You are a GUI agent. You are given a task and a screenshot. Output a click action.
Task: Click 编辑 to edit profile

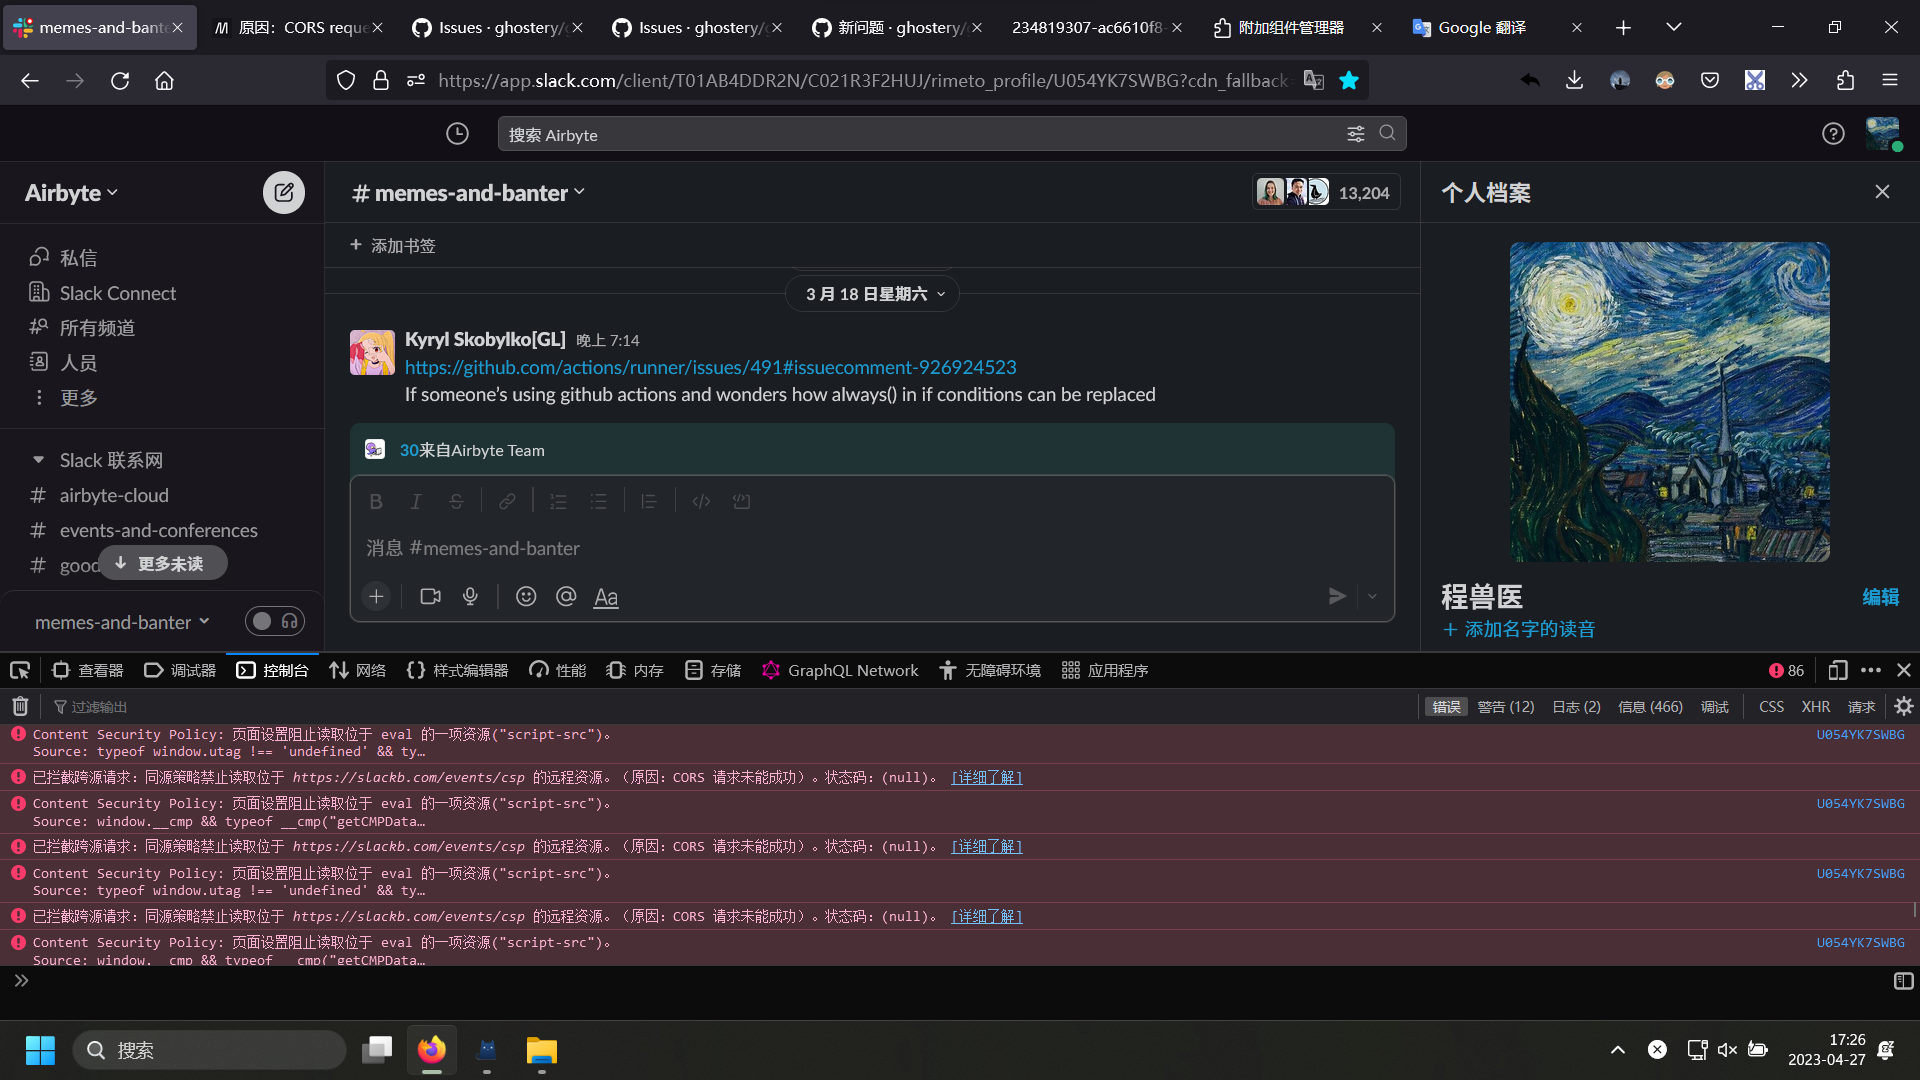1880,597
